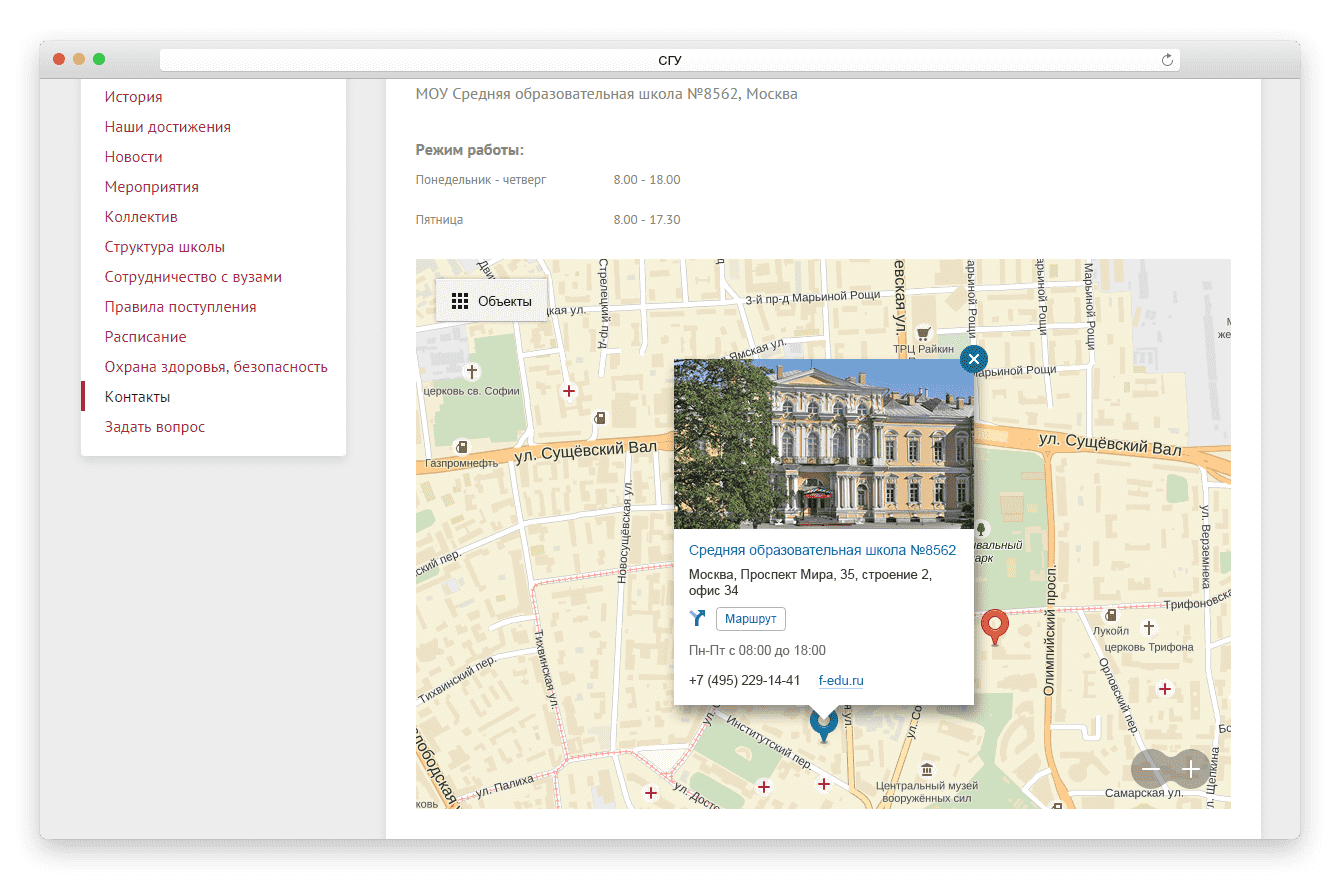This screenshot has height=879, width=1340.
Task: Click the 8.00 - 17.30 Friday hours
Action: [x=647, y=220]
